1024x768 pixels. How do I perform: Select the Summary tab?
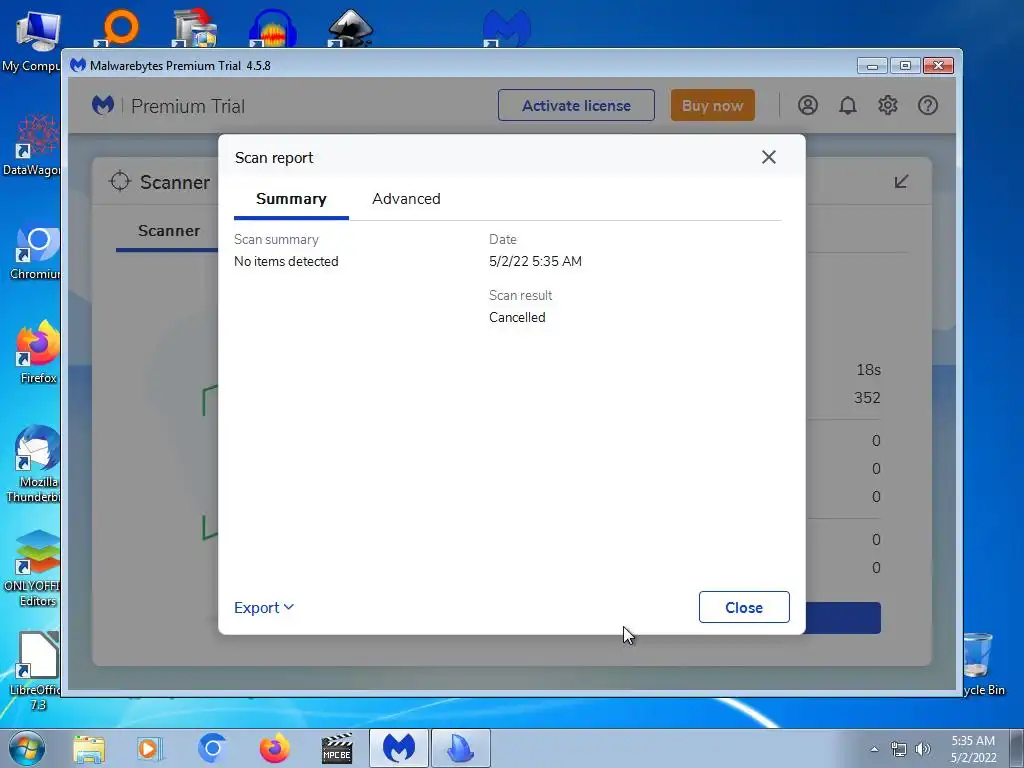291,199
